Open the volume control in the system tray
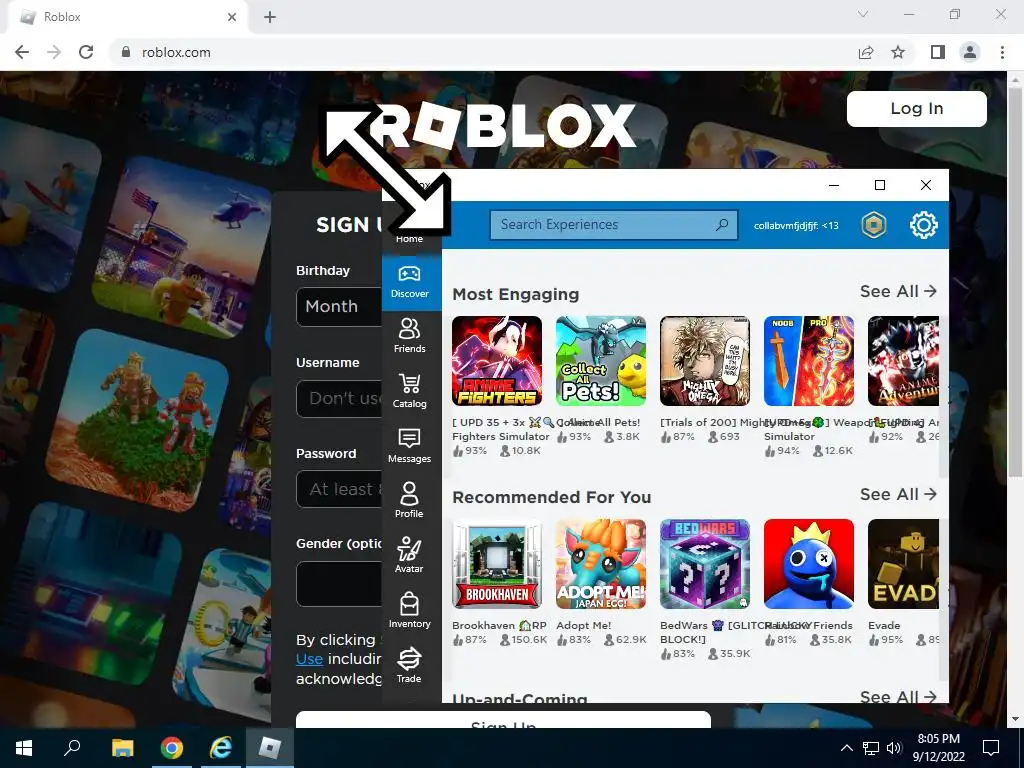This screenshot has width=1024, height=768. click(x=895, y=748)
